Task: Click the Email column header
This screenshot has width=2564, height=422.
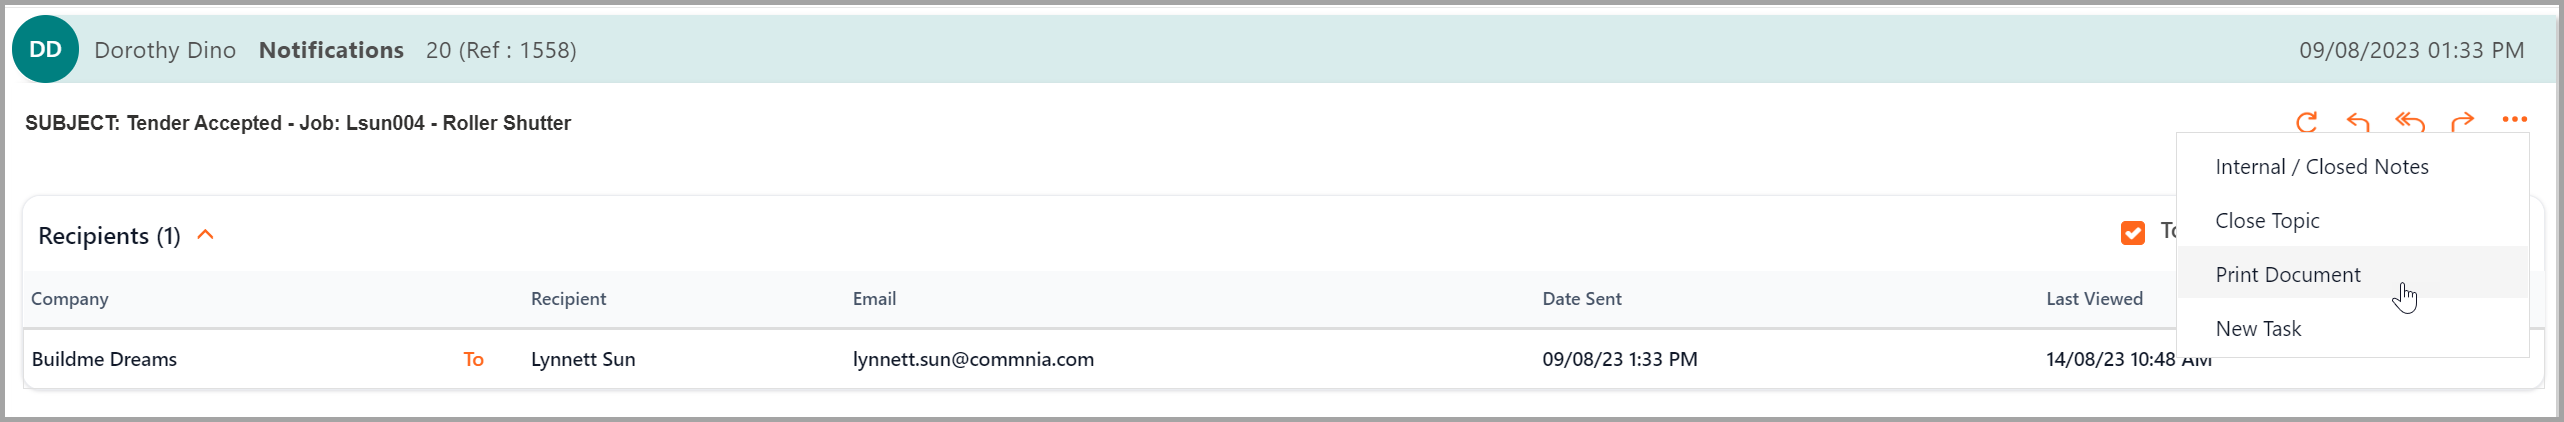Action: click(874, 299)
